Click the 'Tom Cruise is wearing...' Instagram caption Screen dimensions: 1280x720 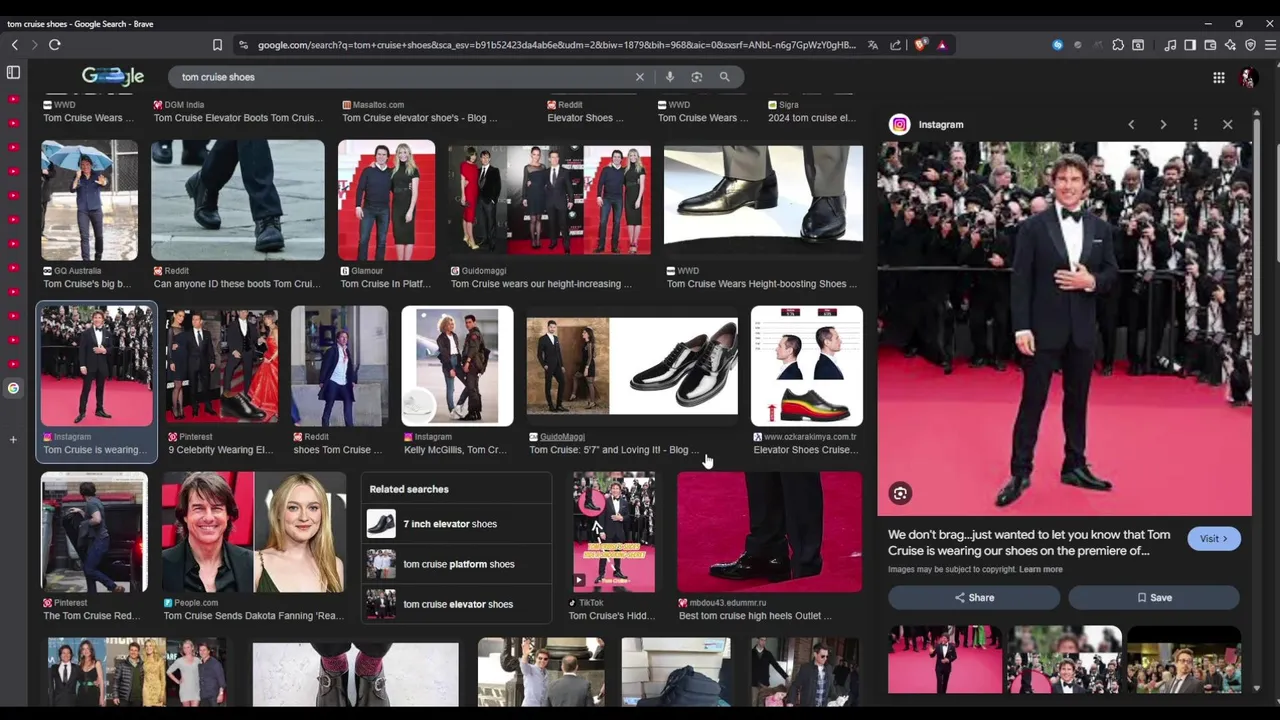point(95,450)
